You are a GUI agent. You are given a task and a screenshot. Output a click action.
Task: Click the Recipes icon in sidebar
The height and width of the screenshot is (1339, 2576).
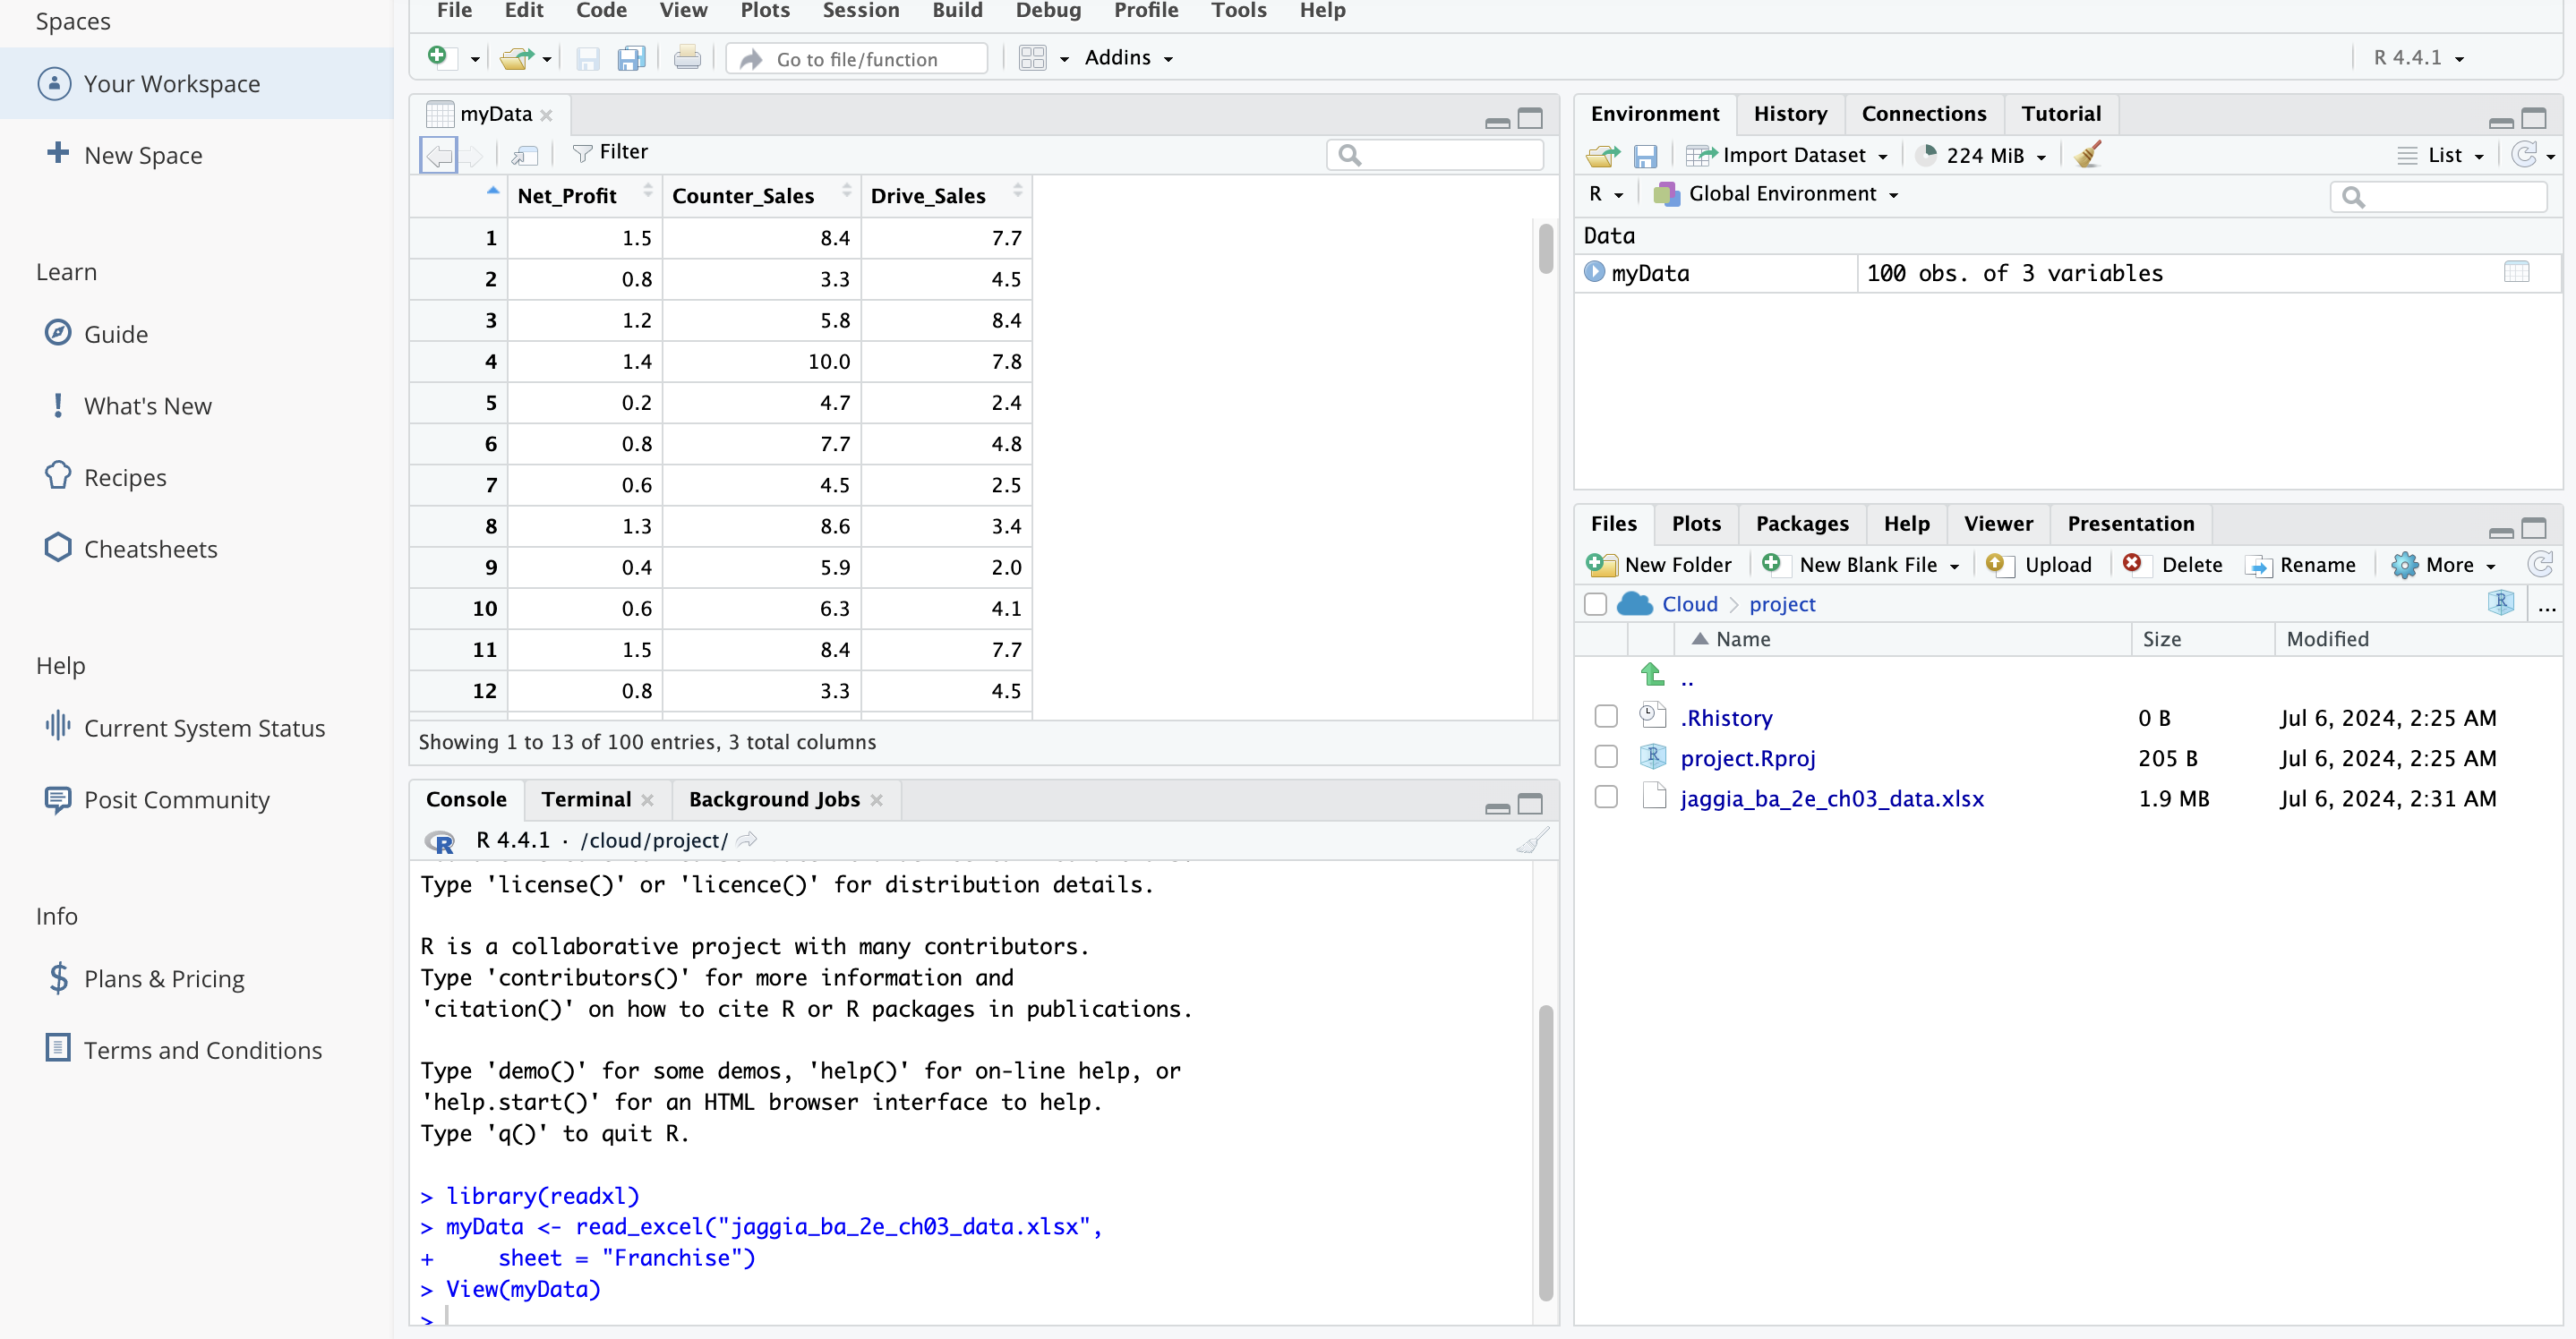[x=58, y=476]
